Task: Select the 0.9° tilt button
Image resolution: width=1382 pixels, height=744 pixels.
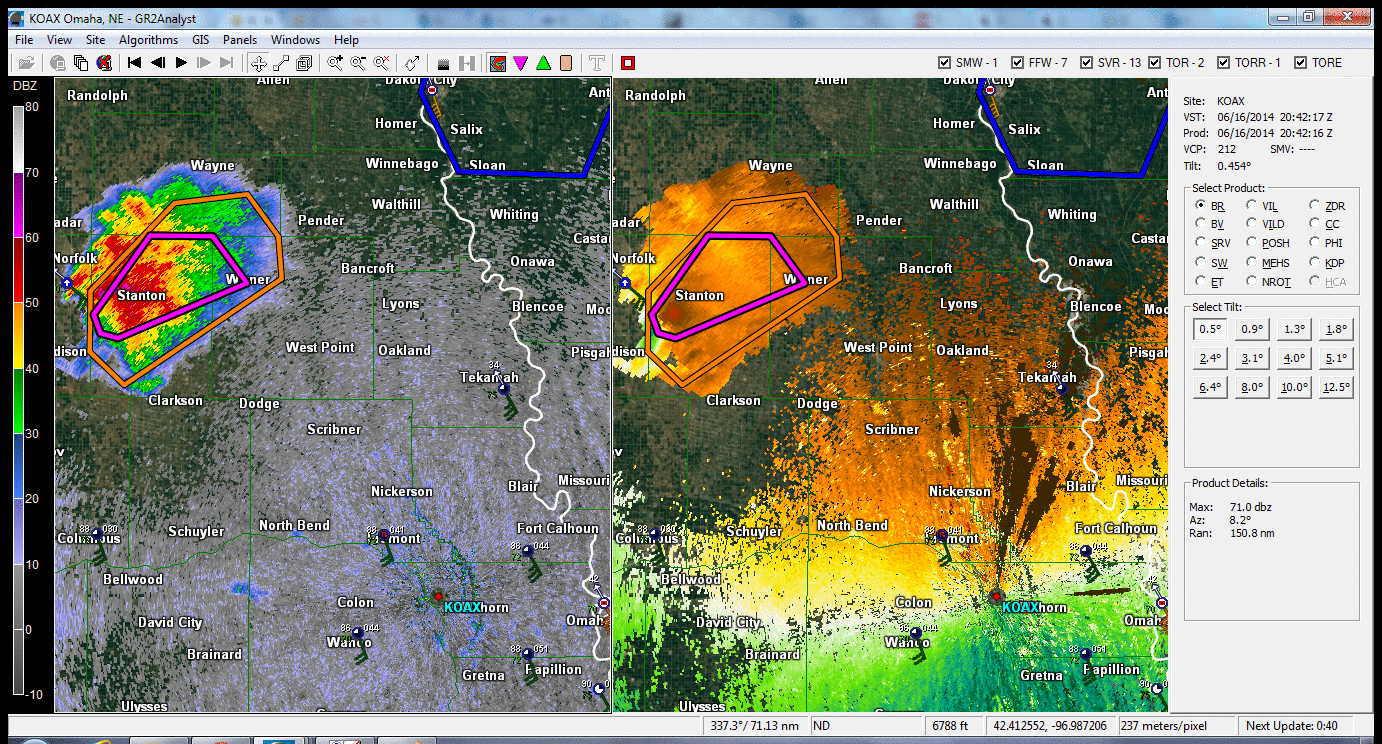Action: pyautogui.click(x=1252, y=329)
